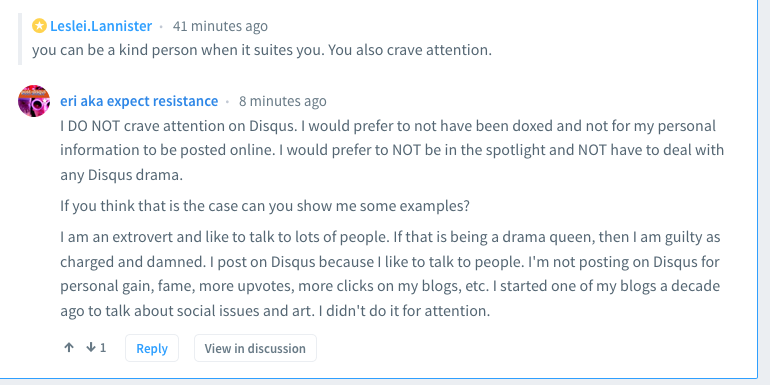Click the paragraph beginning I DO NOT crave
Screen dimensions: 770x385
tap(392, 150)
